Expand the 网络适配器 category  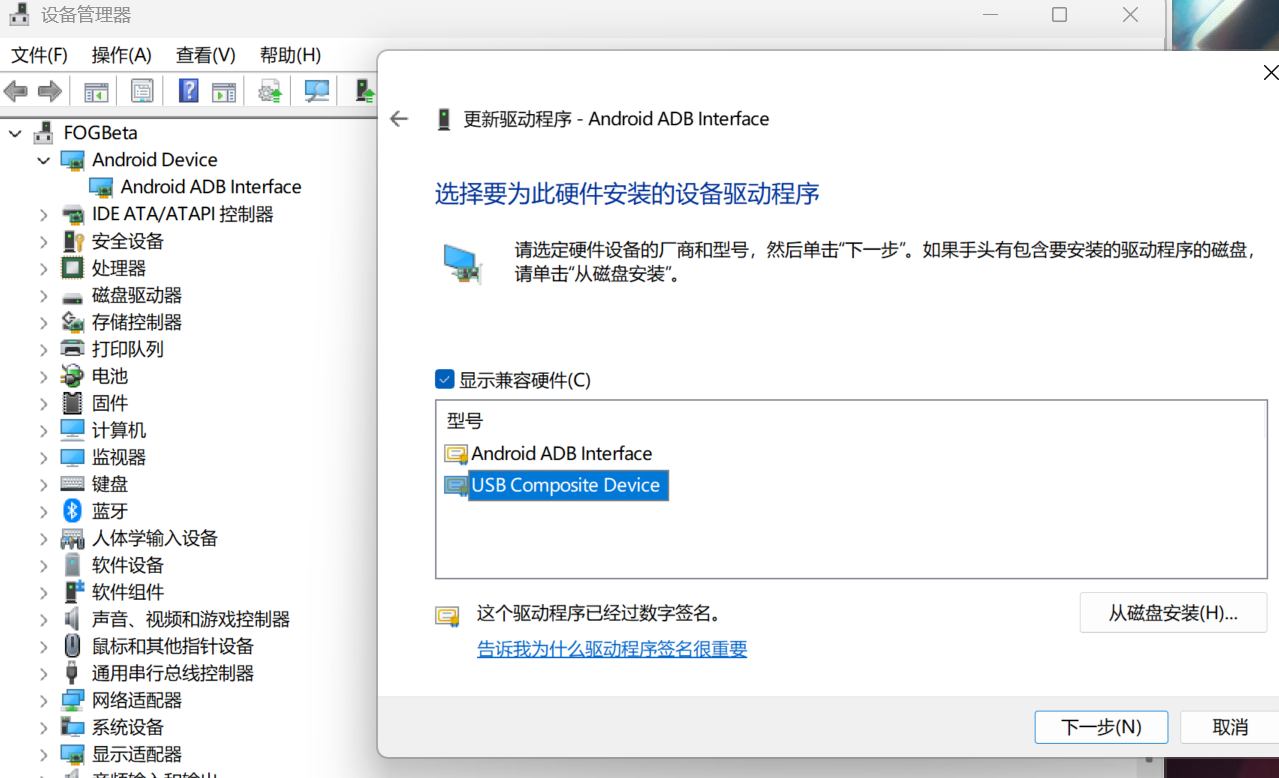click(x=43, y=700)
